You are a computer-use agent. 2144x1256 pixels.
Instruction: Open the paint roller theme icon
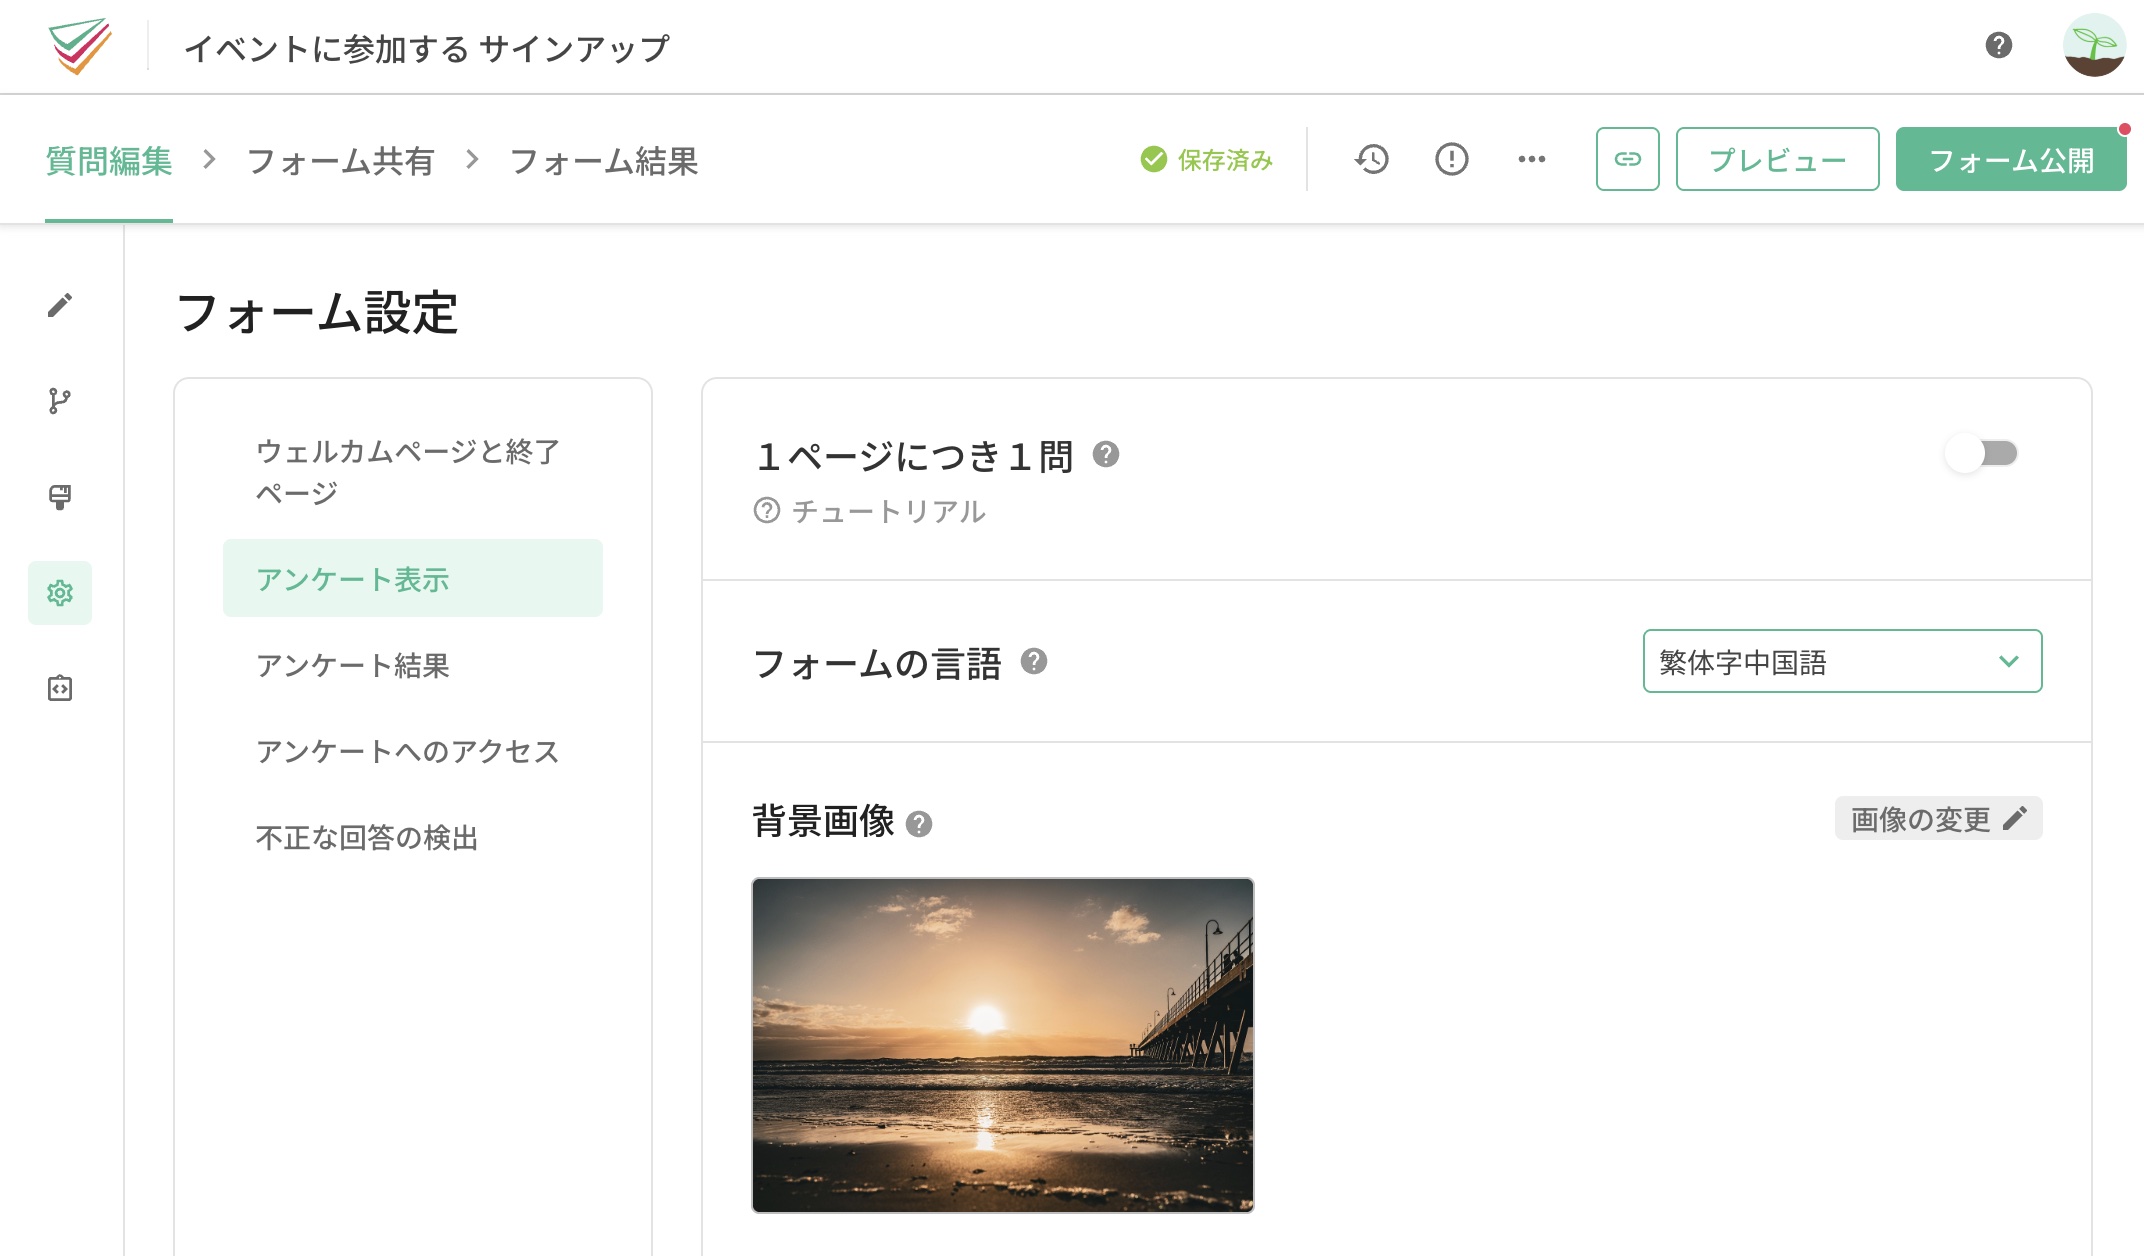click(x=60, y=497)
